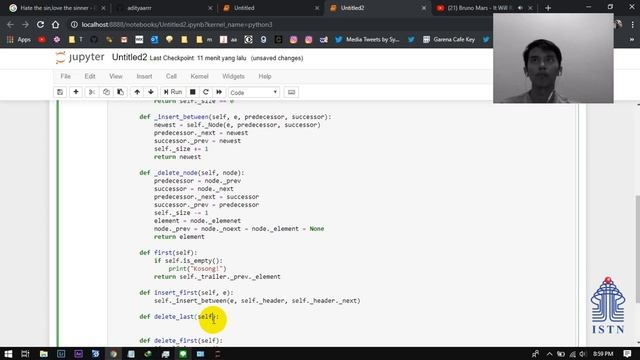
Task: Open the YouTube bookmark in the bookmarks bar
Action: (x=42, y=40)
